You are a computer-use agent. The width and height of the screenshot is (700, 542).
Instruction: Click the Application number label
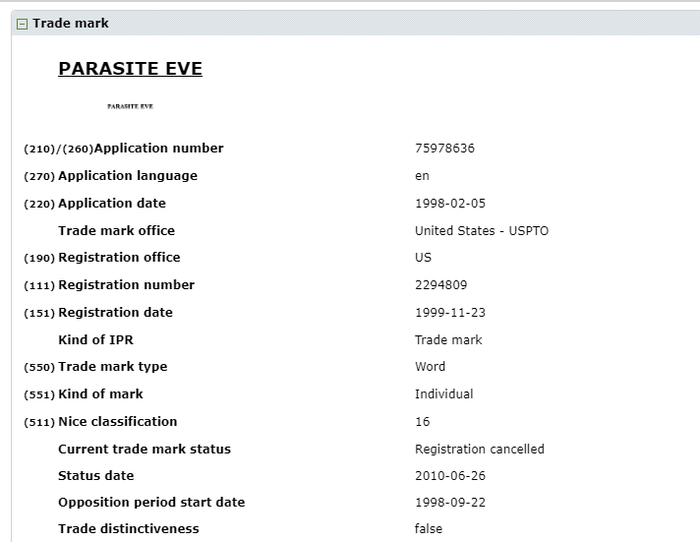159,148
